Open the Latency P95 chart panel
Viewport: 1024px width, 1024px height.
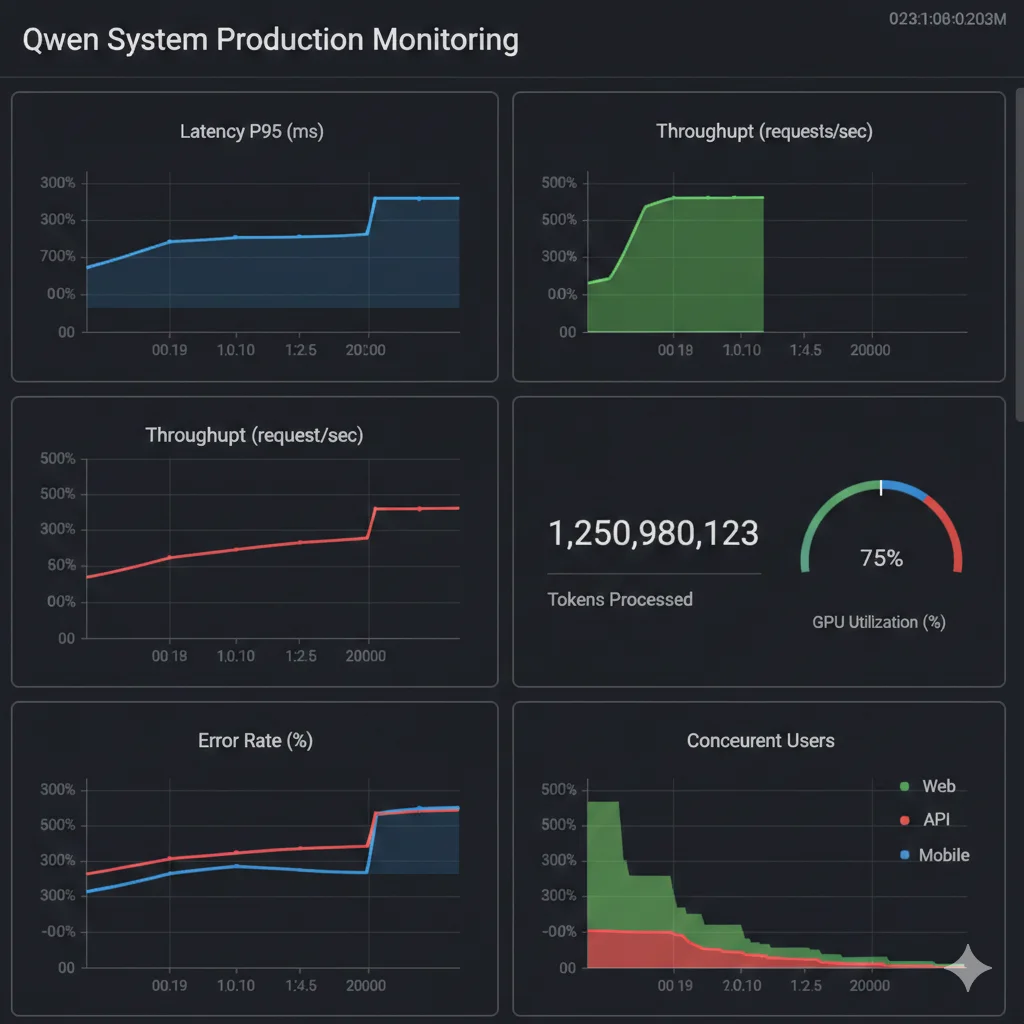pos(254,236)
